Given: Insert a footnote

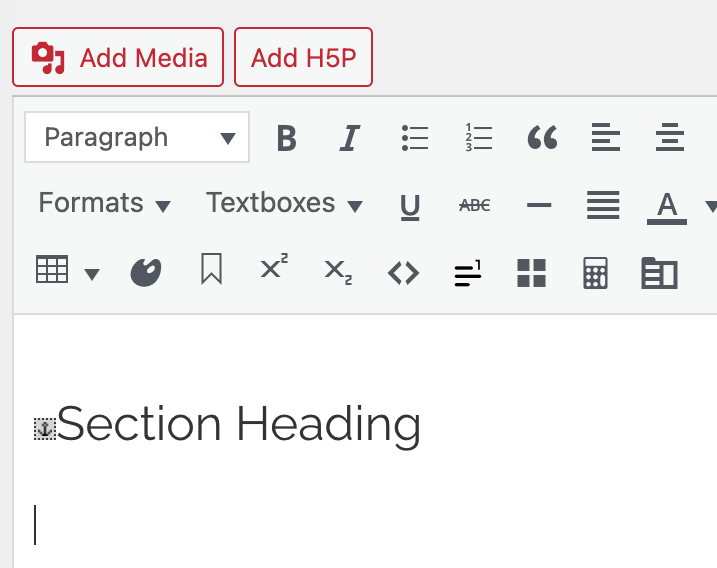Looking at the screenshot, I should 467,272.
